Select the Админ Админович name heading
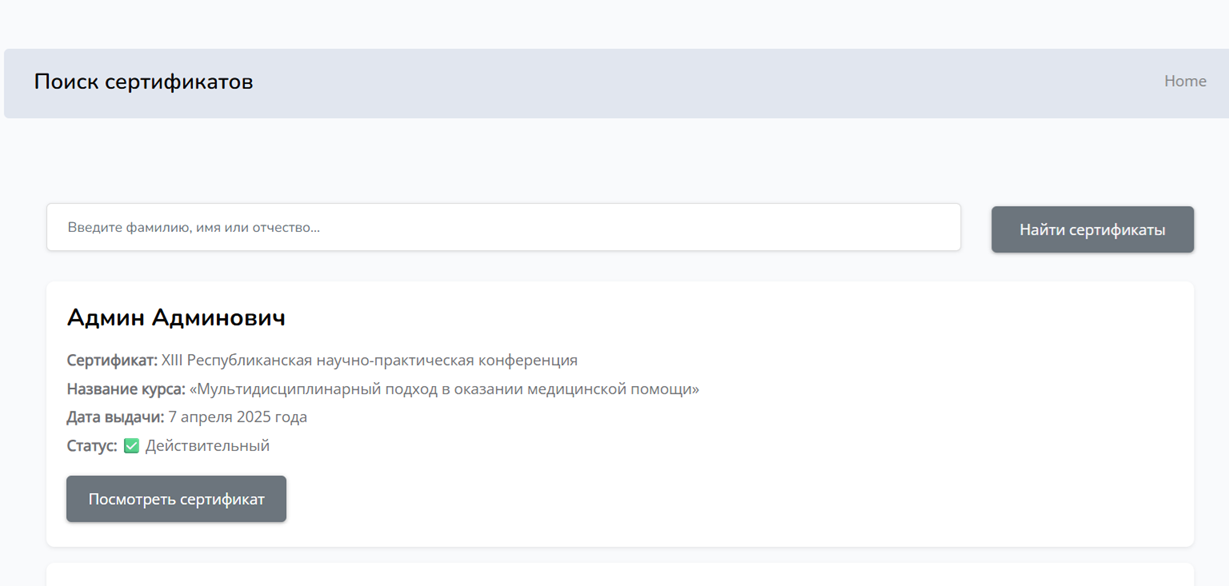Viewport: 1229px width, 586px height. (x=176, y=318)
